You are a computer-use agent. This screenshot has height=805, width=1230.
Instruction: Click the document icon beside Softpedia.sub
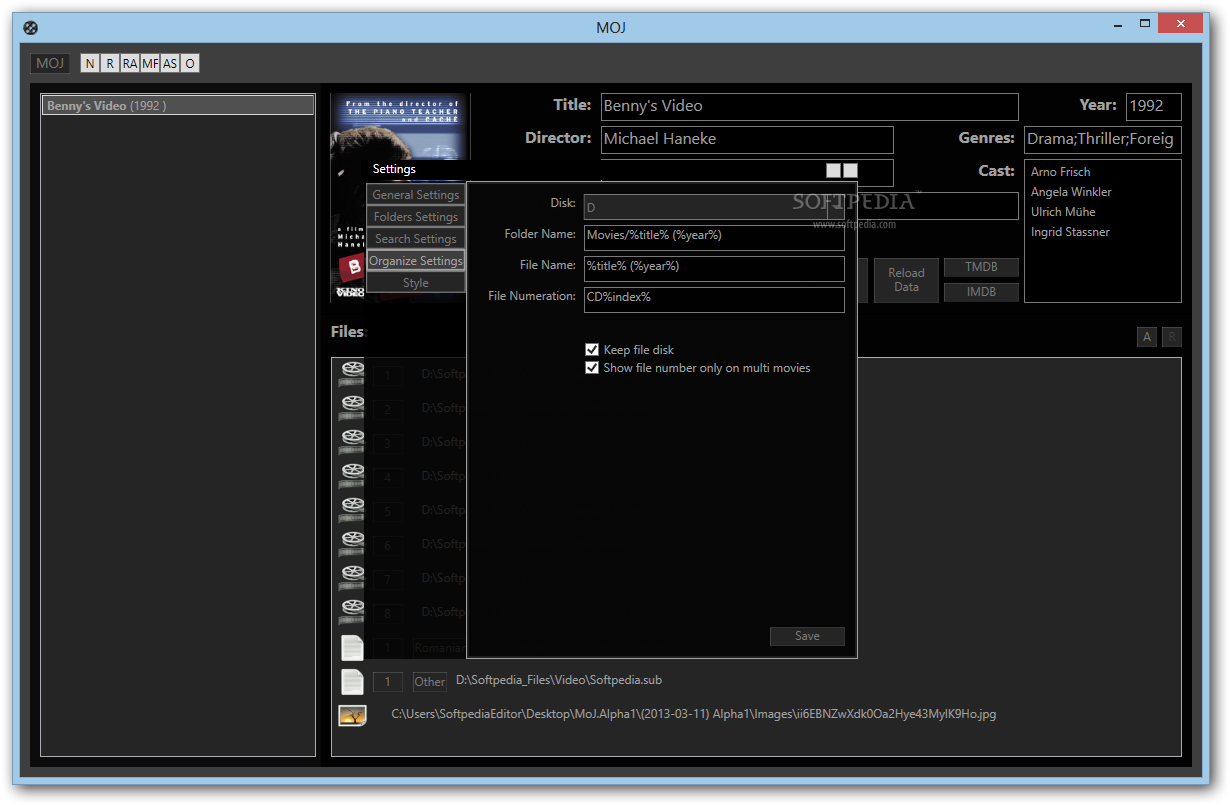coord(352,681)
